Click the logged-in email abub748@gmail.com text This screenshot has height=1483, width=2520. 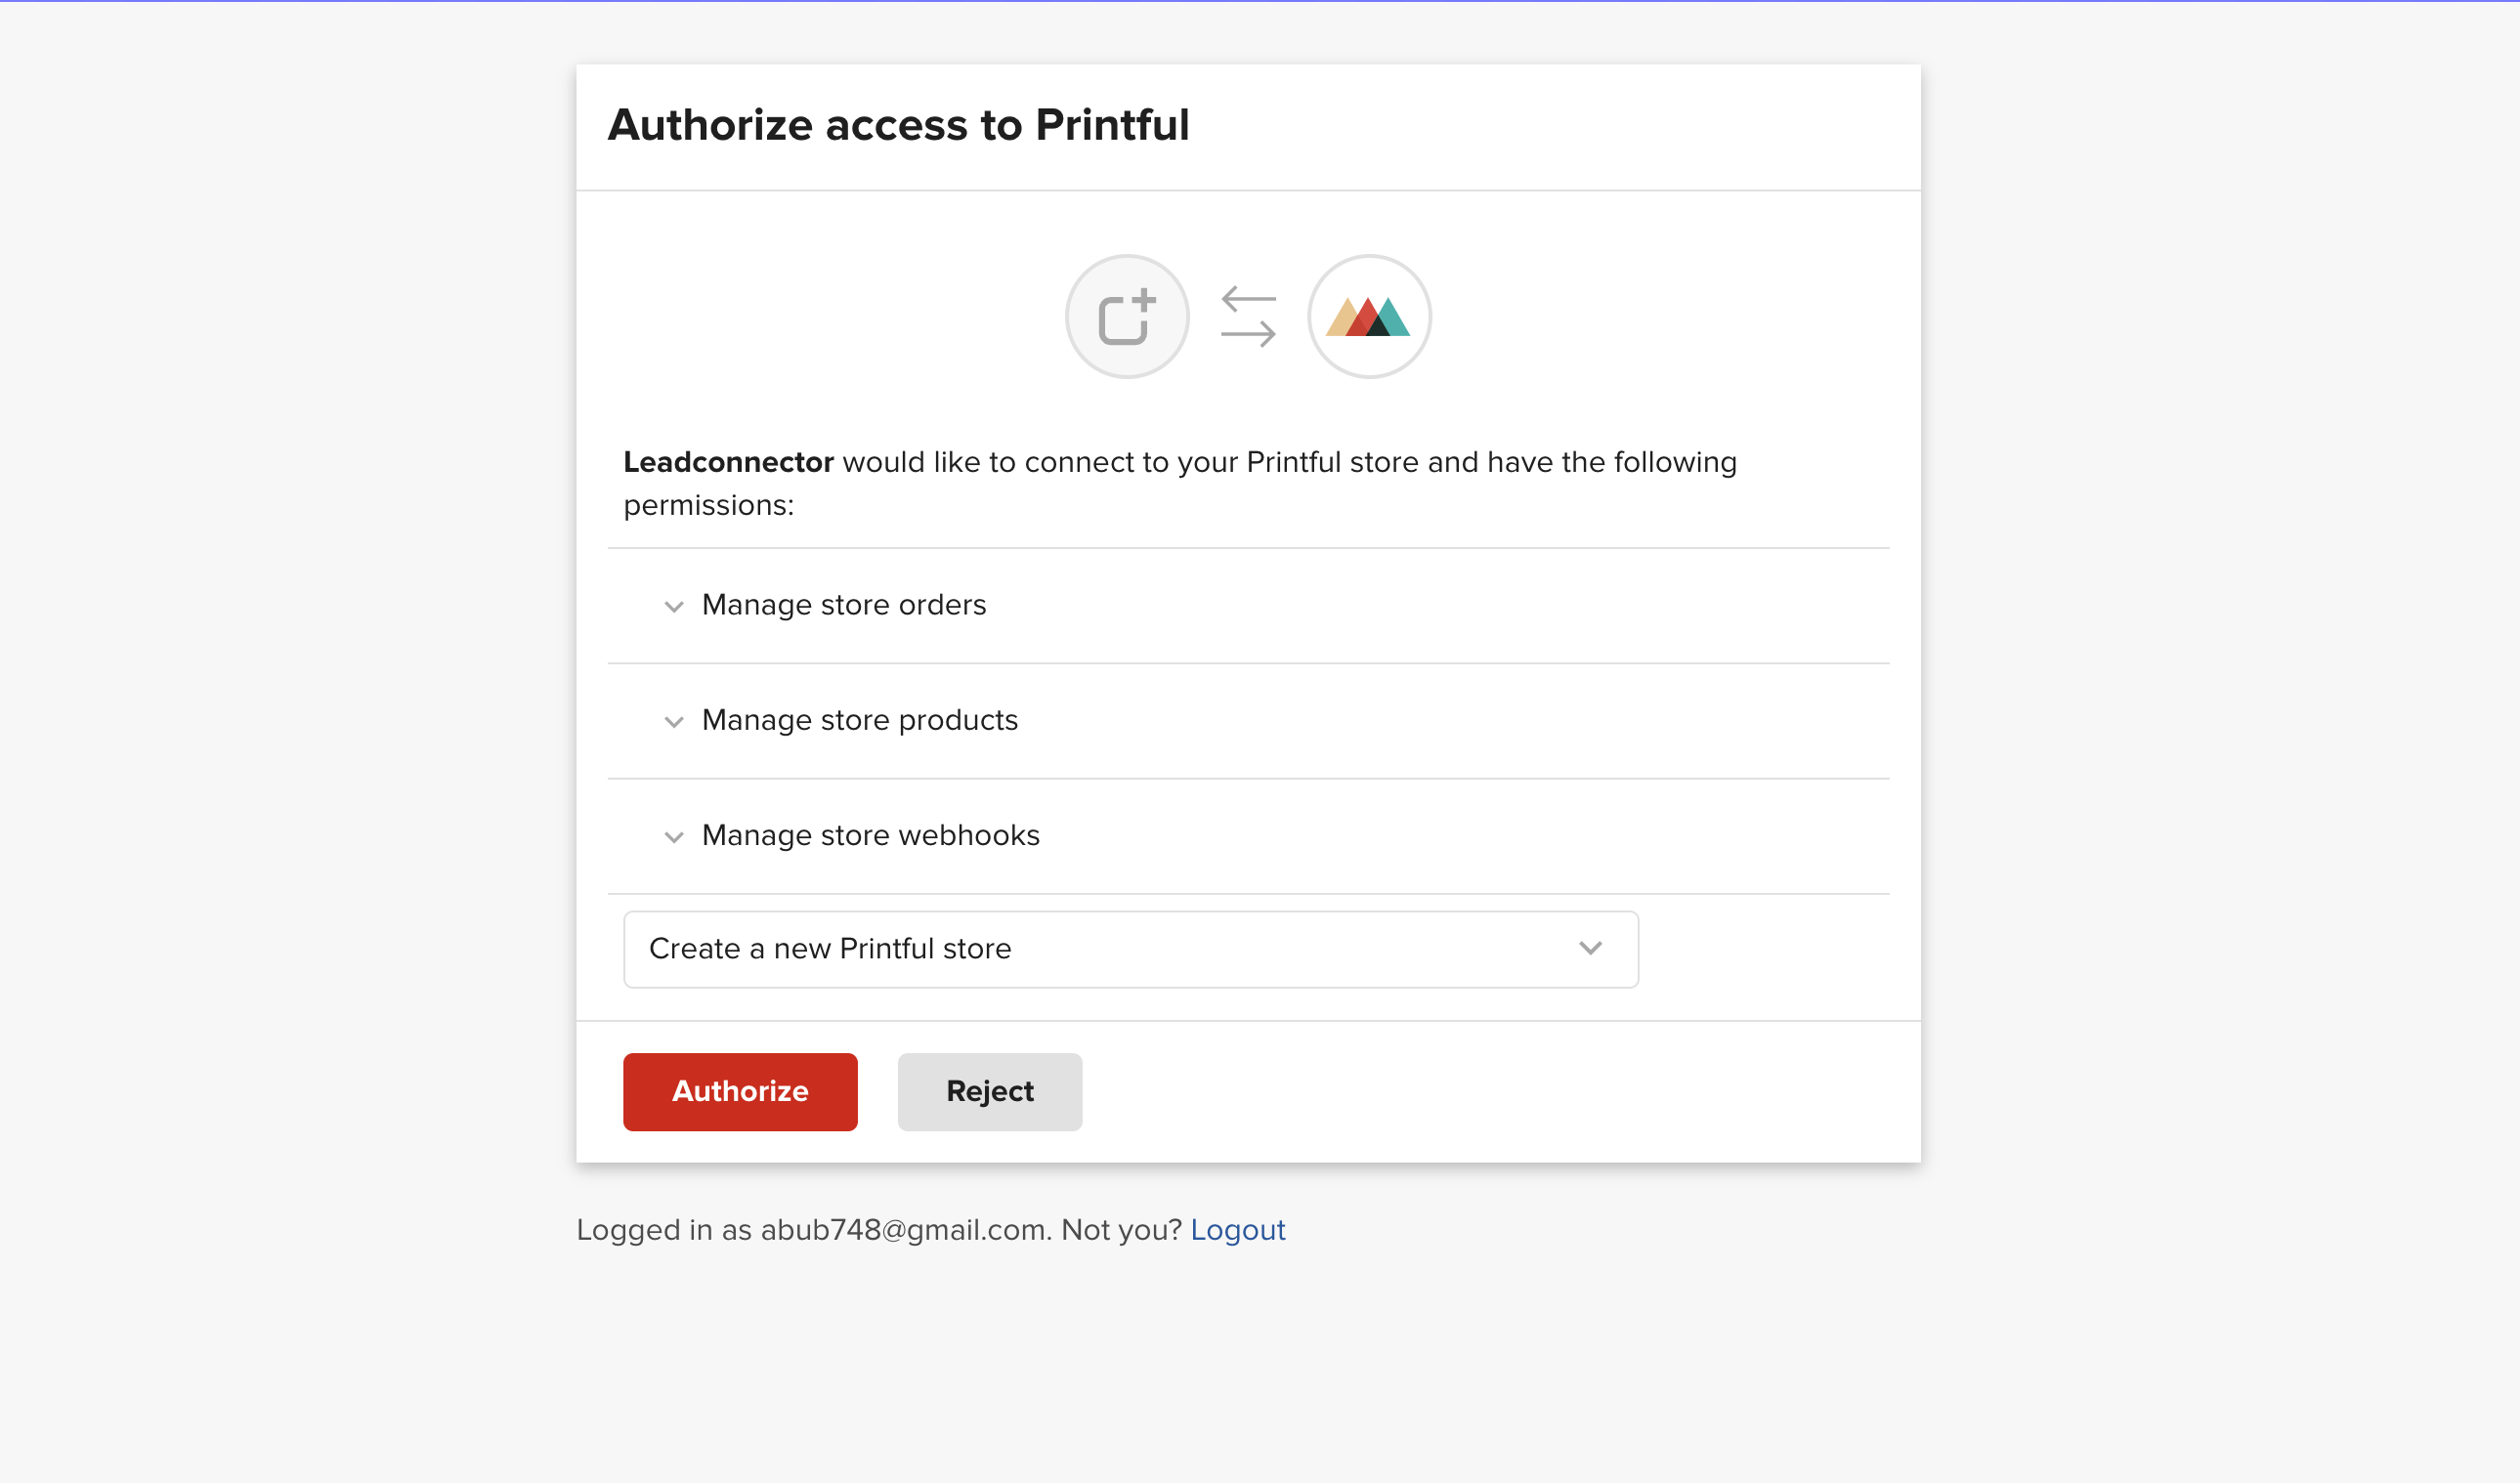click(906, 1229)
